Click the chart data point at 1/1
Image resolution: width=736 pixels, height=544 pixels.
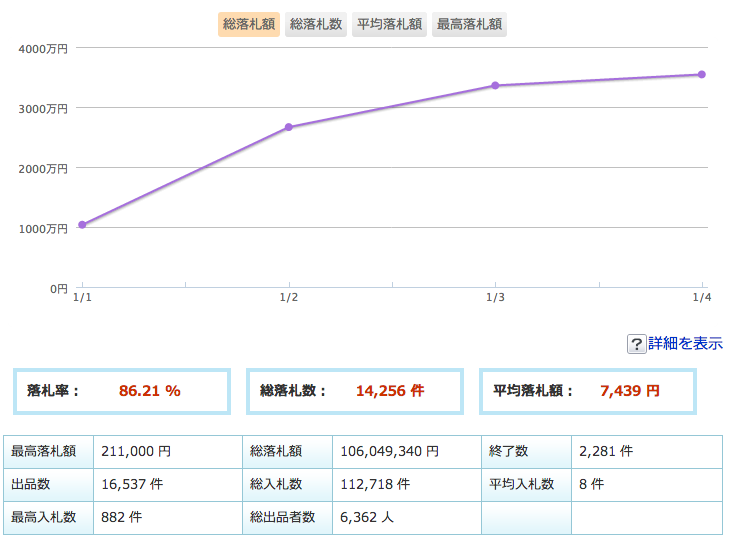pos(82,225)
